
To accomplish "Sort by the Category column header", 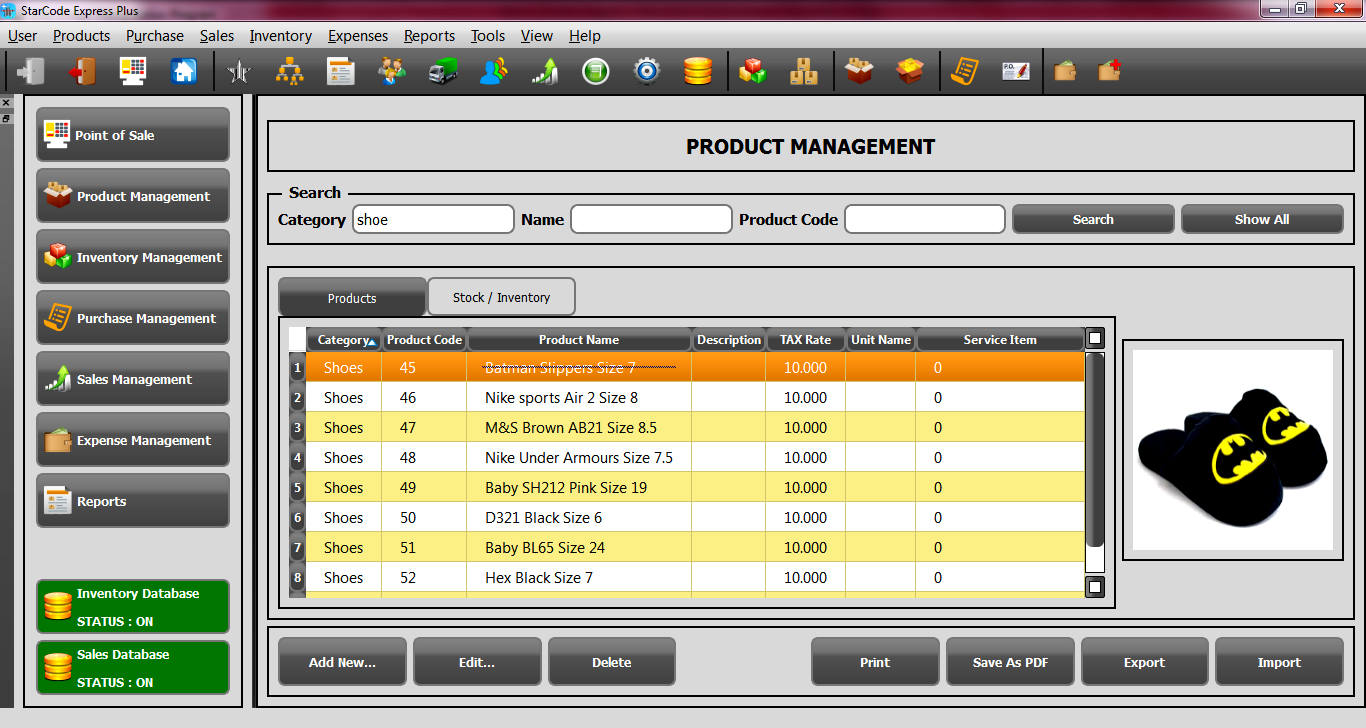I will pos(344,339).
